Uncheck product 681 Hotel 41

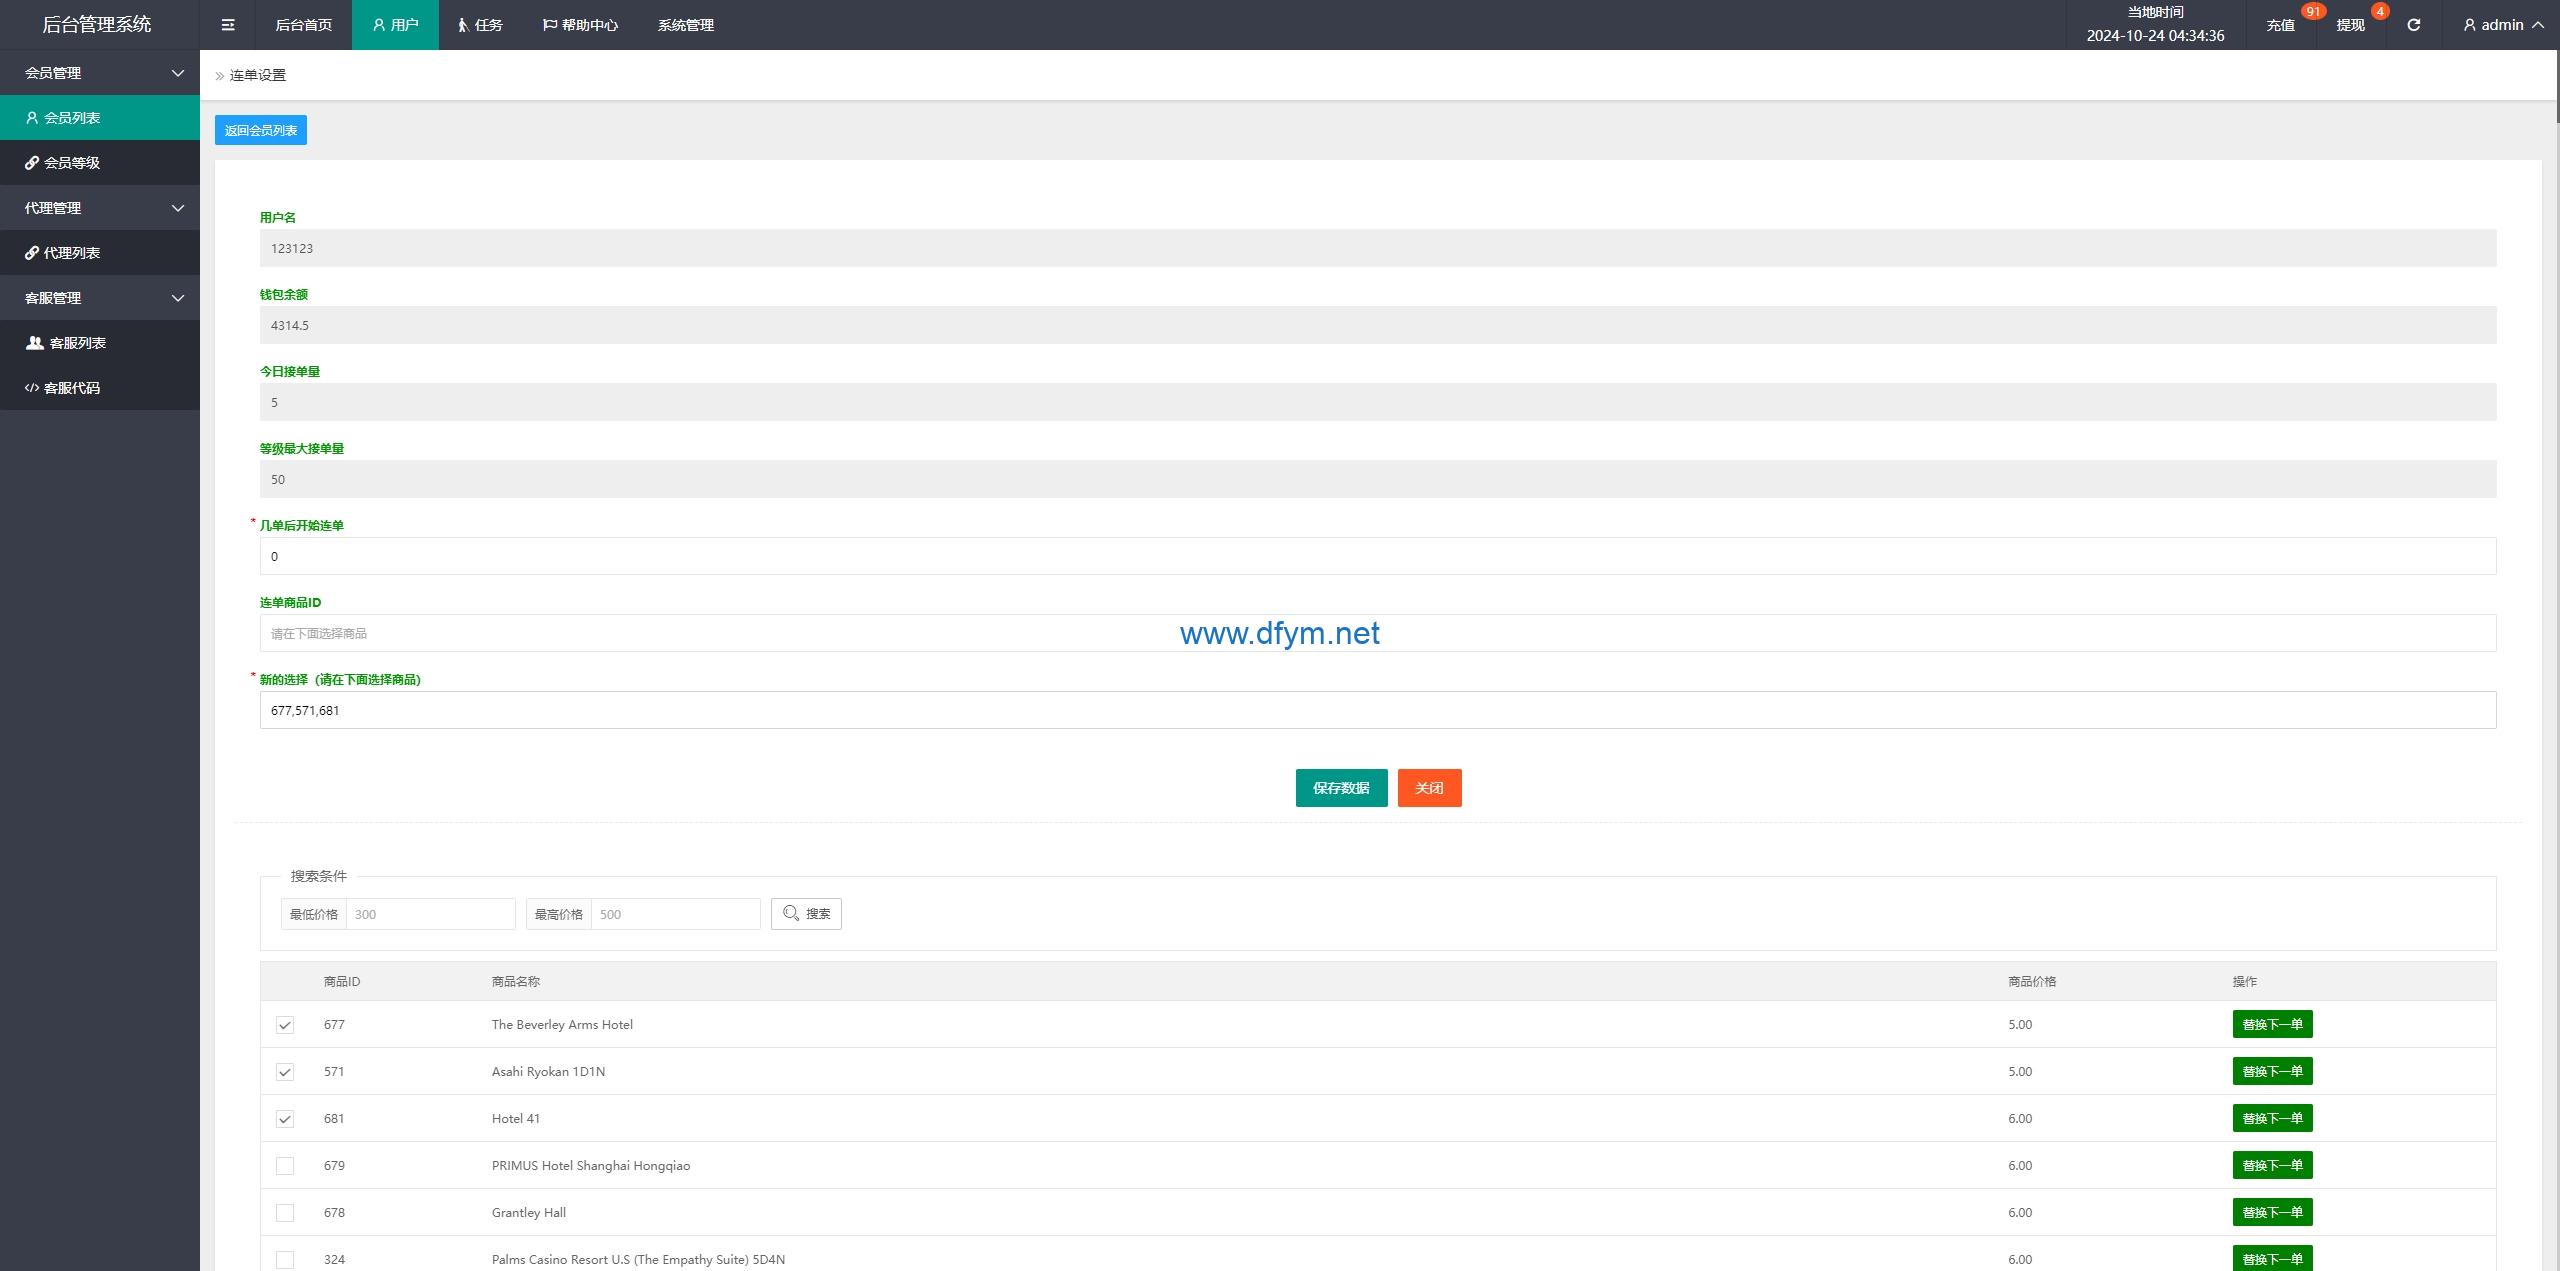[x=285, y=1119]
